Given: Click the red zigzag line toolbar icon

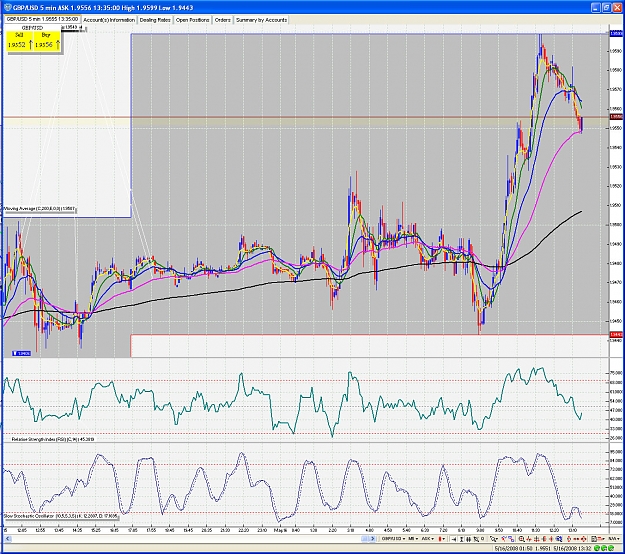Looking at the screenshot, I should pyautogui.click(x=529, y=539).
